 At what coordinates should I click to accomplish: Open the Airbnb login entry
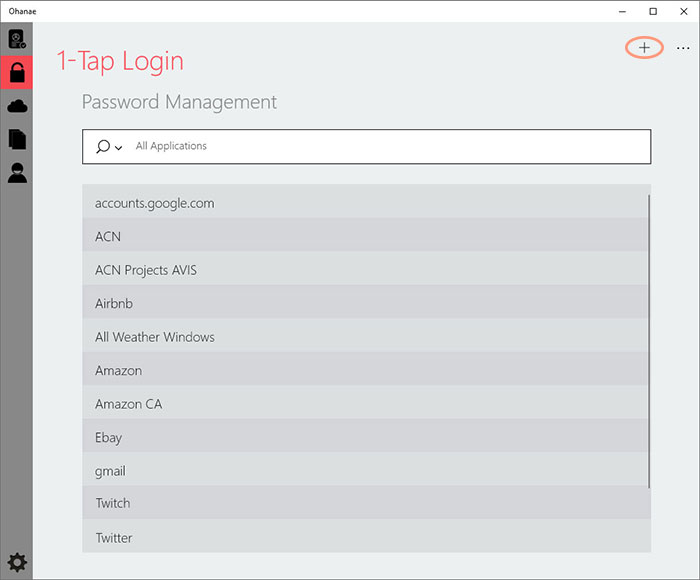[x=365, y=304]
